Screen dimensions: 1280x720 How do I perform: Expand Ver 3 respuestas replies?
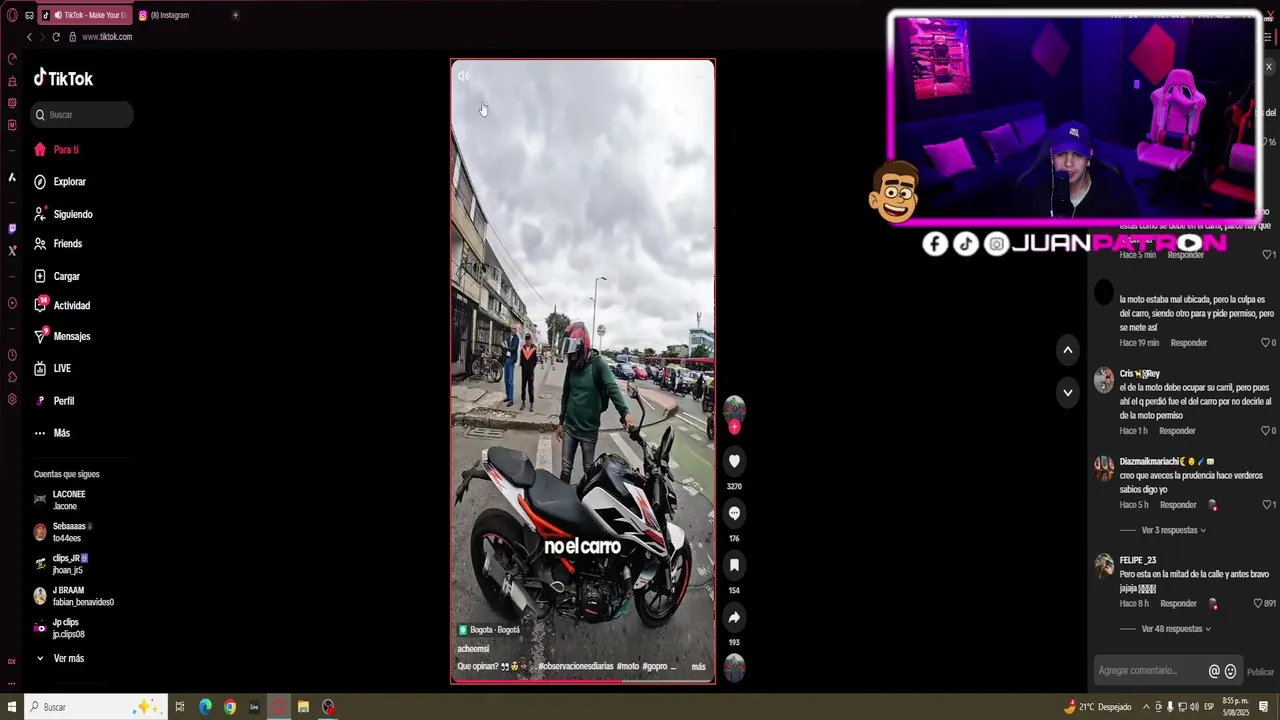click(x=1173, y=531)
